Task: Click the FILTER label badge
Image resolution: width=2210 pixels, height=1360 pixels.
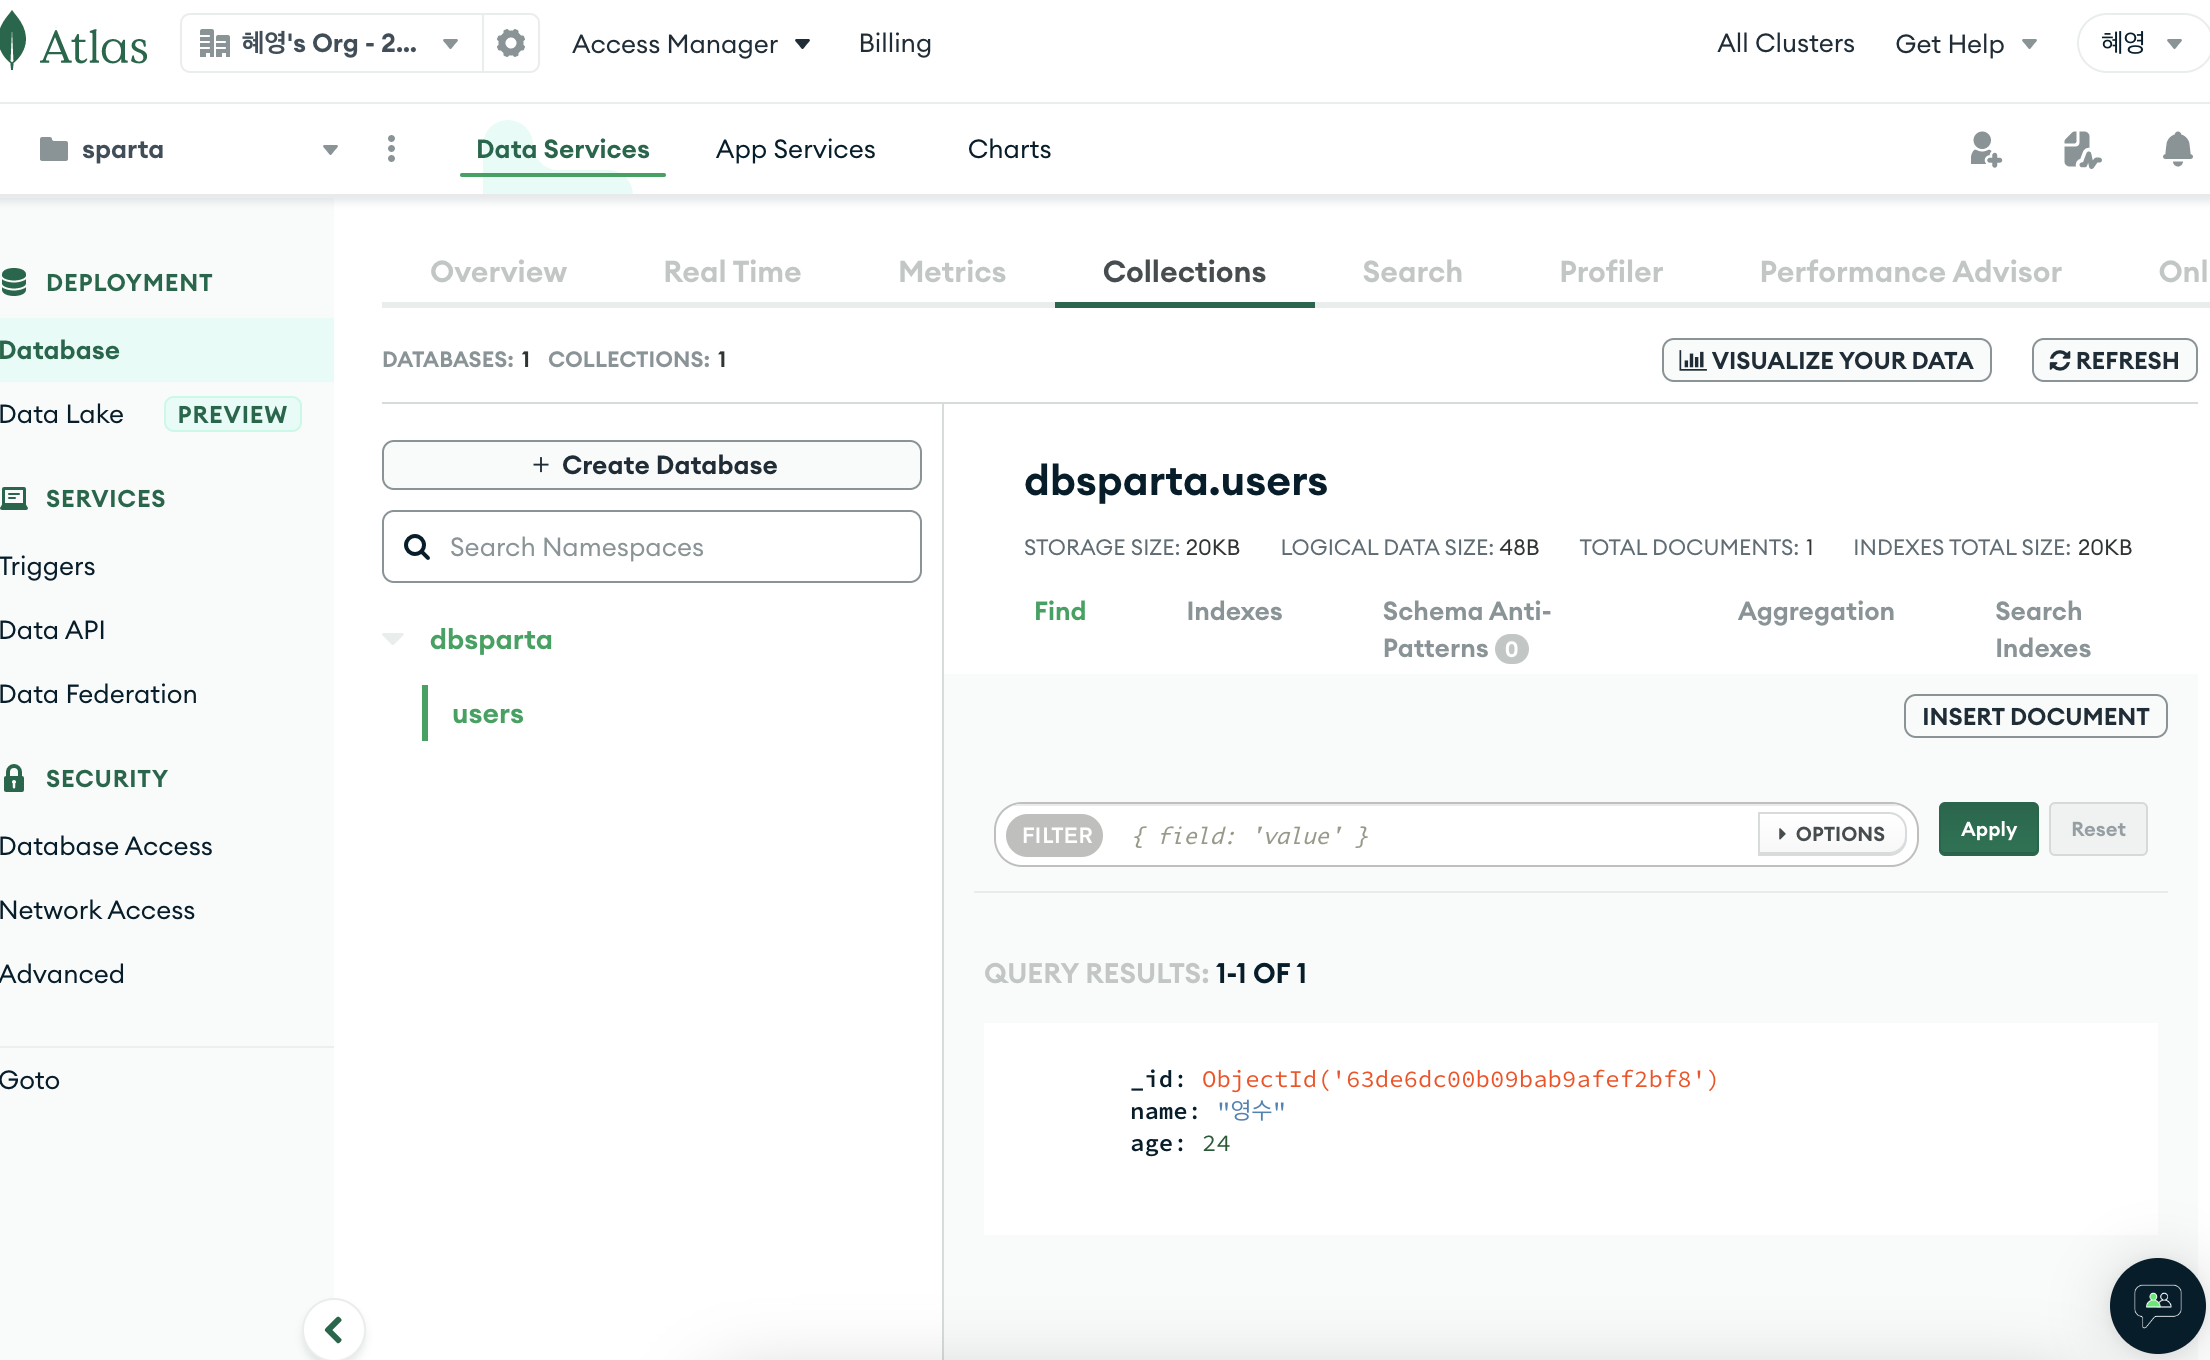Action: click(1055, 835)
